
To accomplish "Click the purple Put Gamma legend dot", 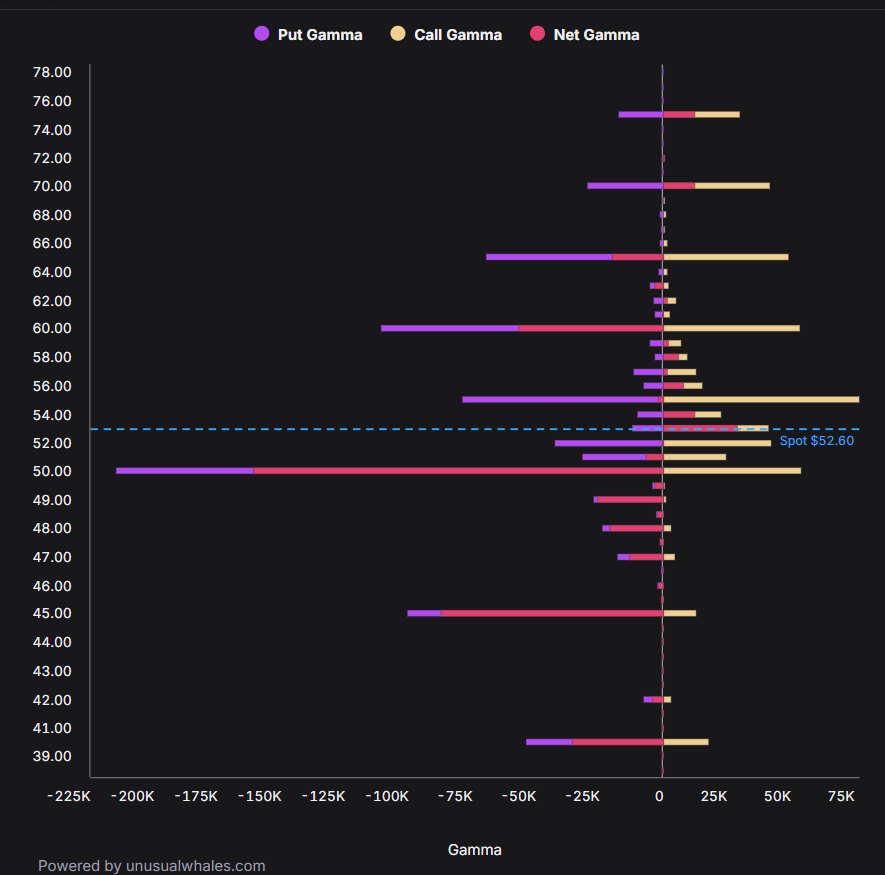I will coord(261,34).
